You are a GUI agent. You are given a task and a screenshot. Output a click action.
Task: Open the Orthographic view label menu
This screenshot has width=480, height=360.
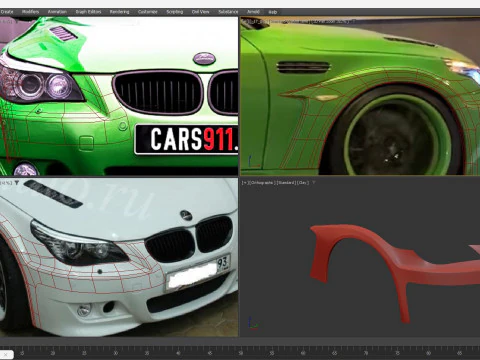point(262,183)
